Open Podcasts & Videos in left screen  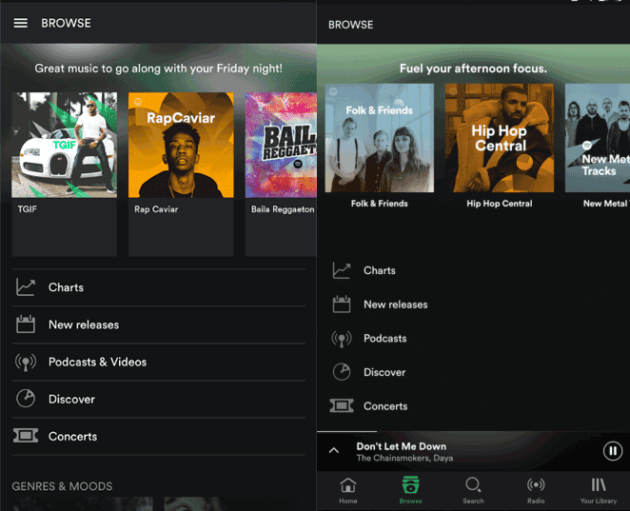click(158, 362)
